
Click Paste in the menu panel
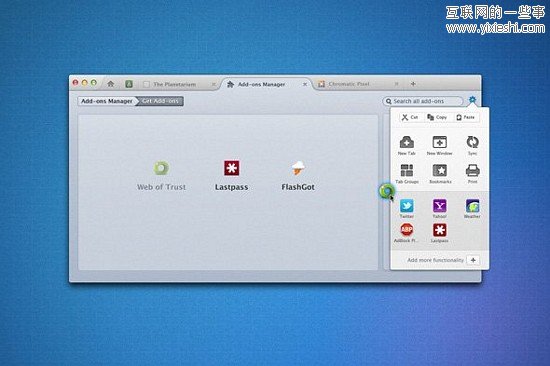pos(465,117)
